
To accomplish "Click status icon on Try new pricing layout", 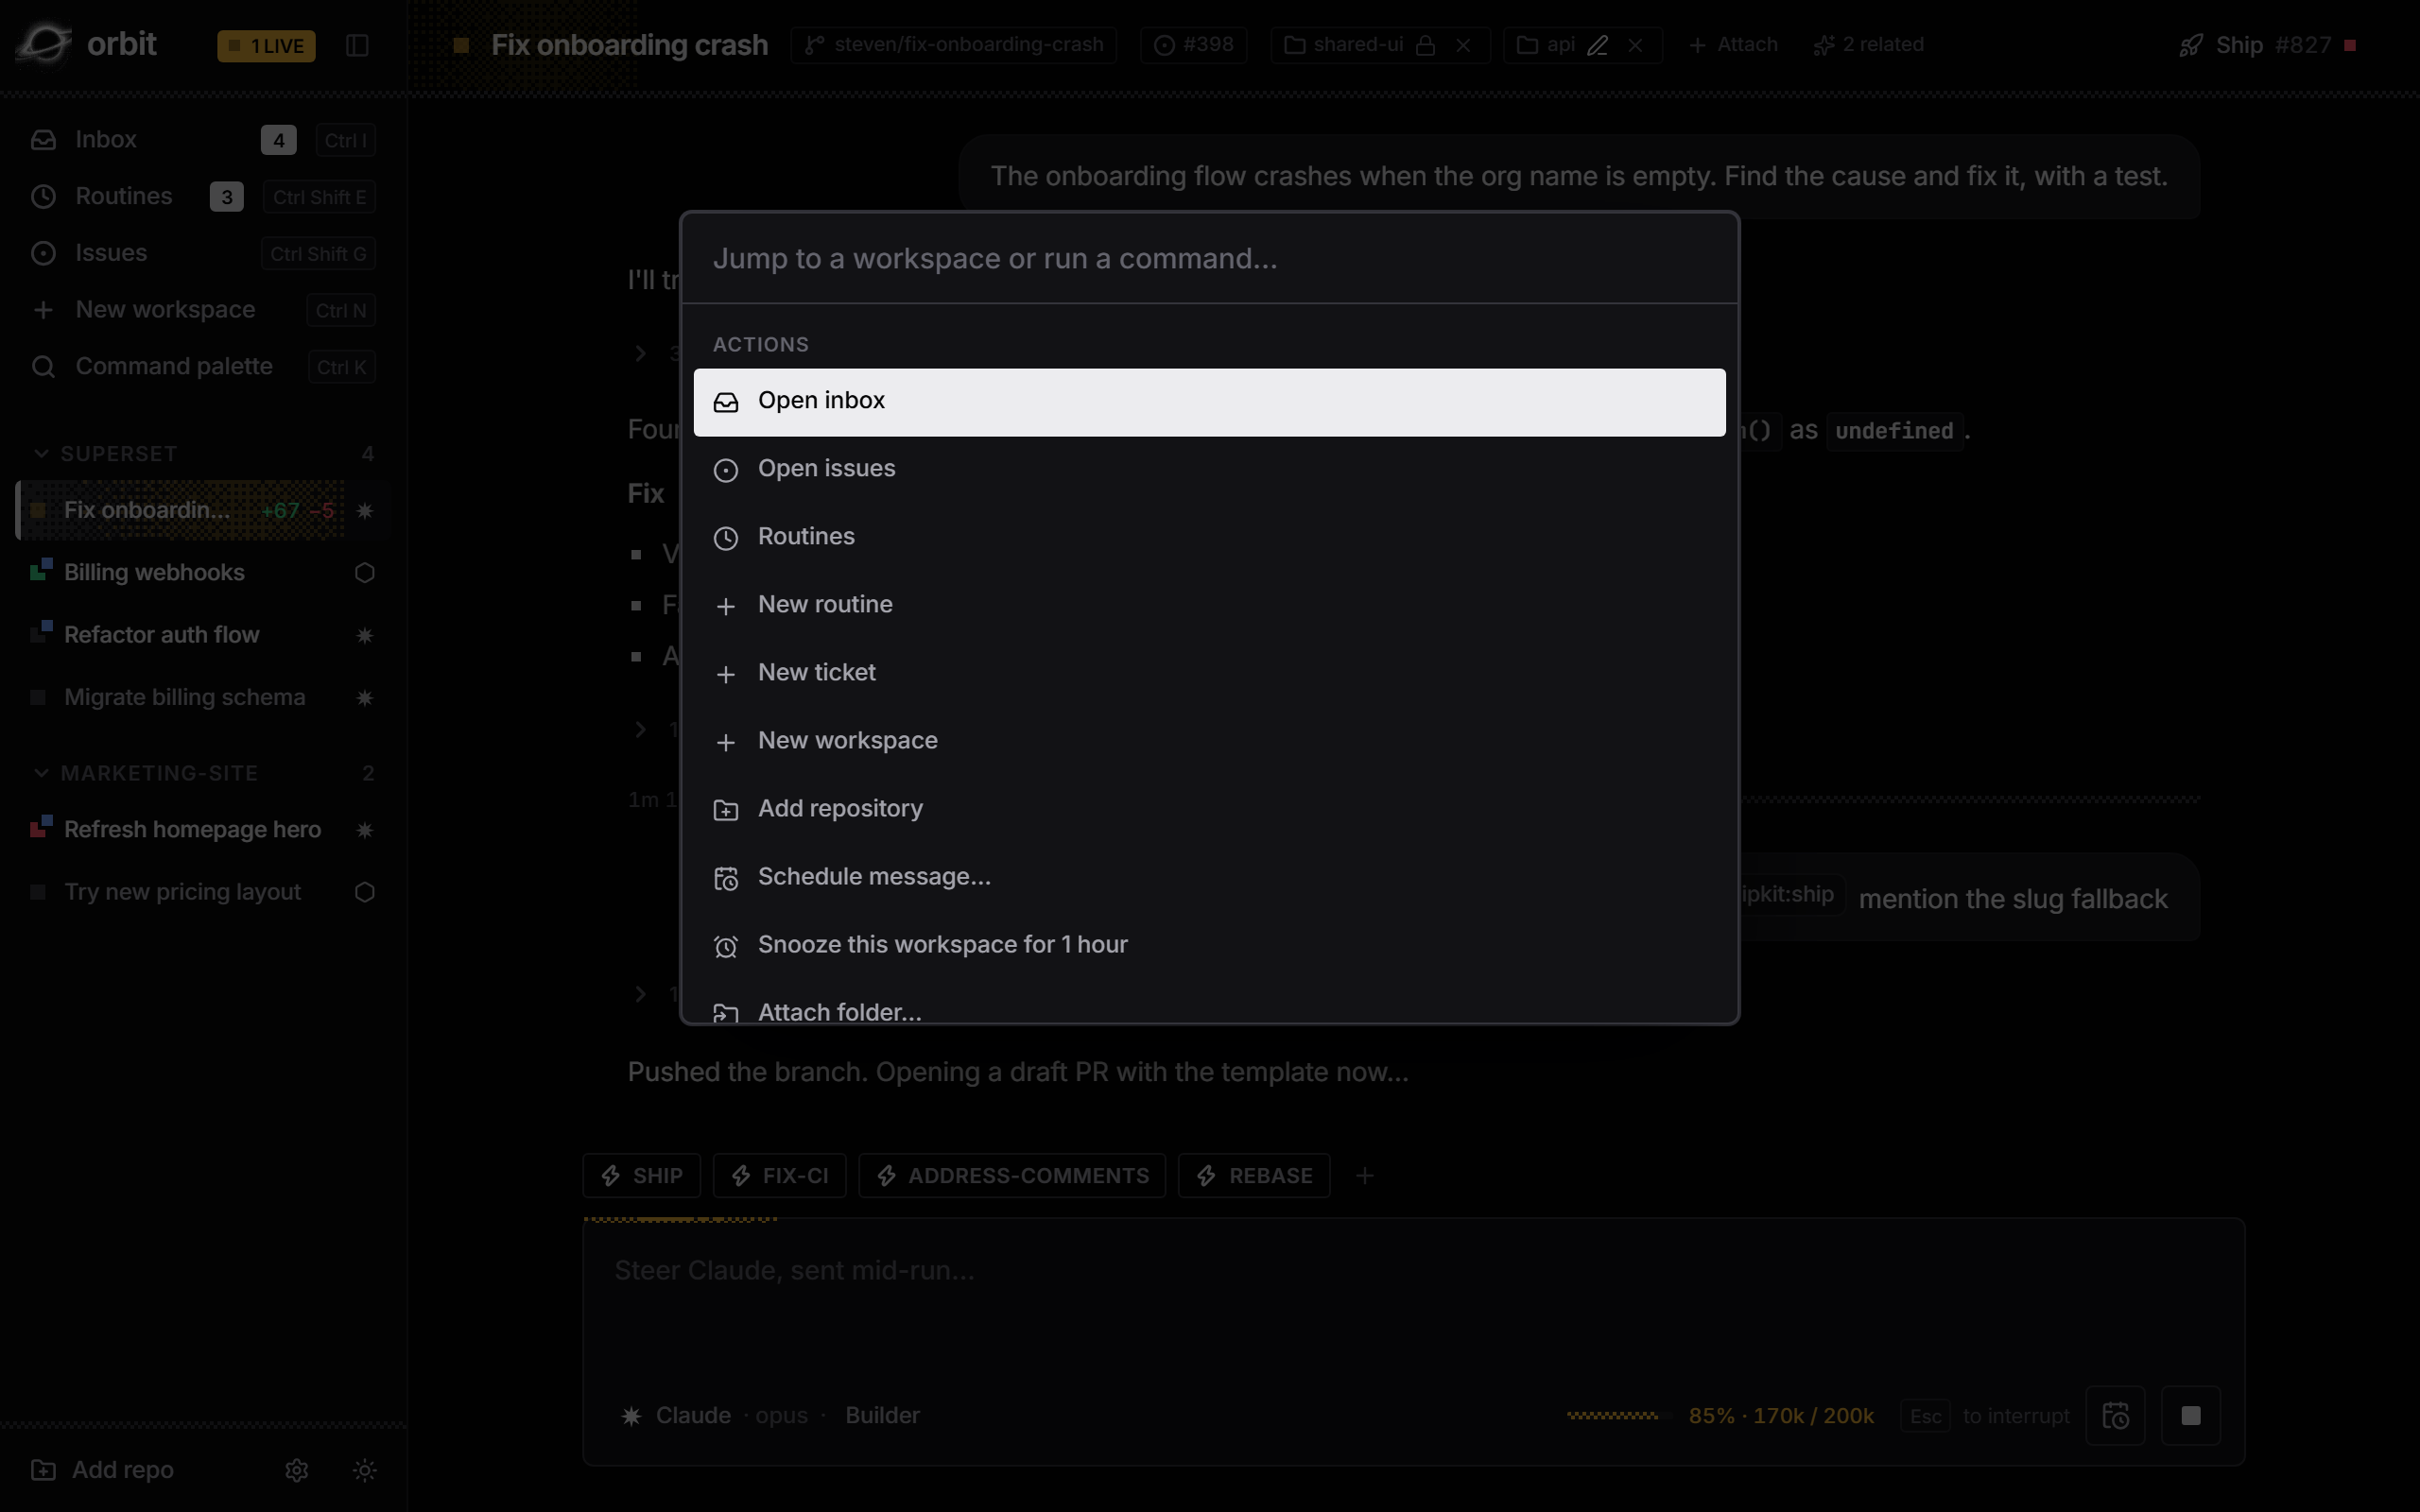I will tap(365, 892).
